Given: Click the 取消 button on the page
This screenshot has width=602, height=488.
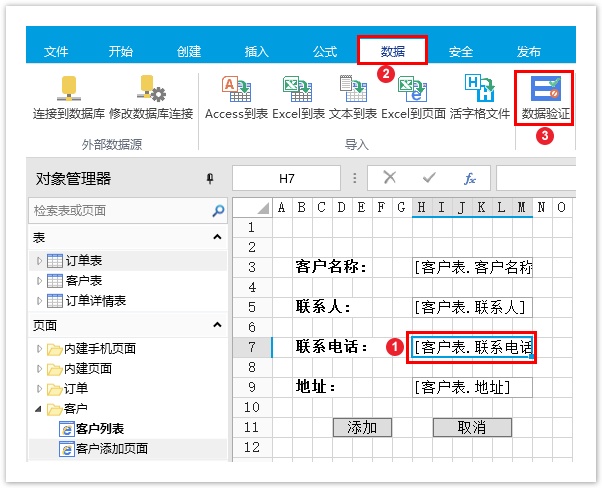Looking at the screenshot, I should click(x=471, y=427).
